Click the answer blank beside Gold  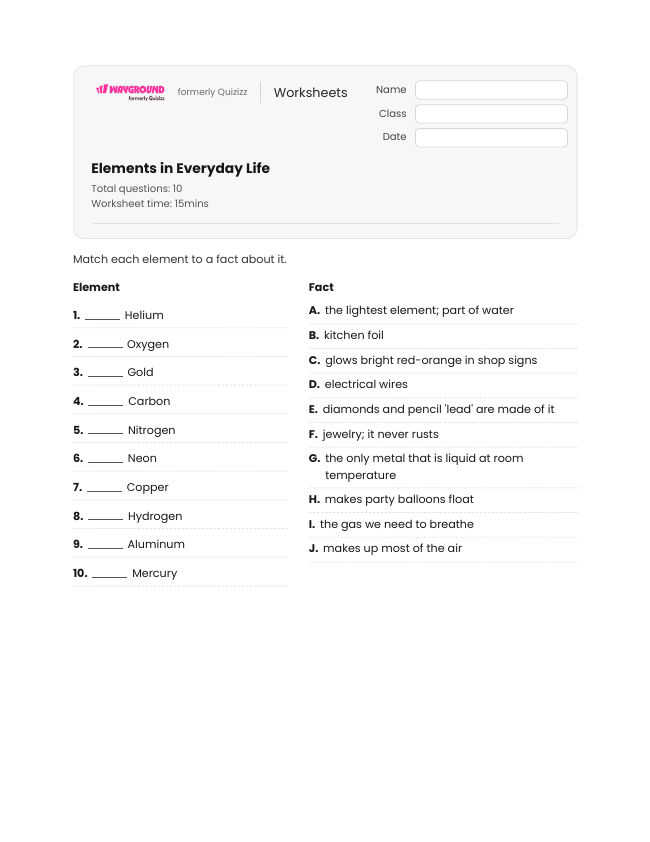(x=105, y=373)
